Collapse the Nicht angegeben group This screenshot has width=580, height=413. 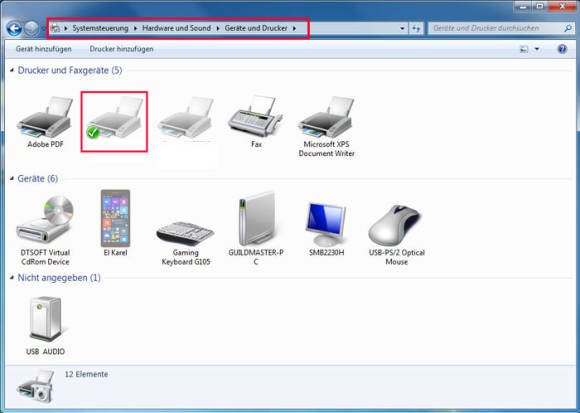(x=12, y=278)
